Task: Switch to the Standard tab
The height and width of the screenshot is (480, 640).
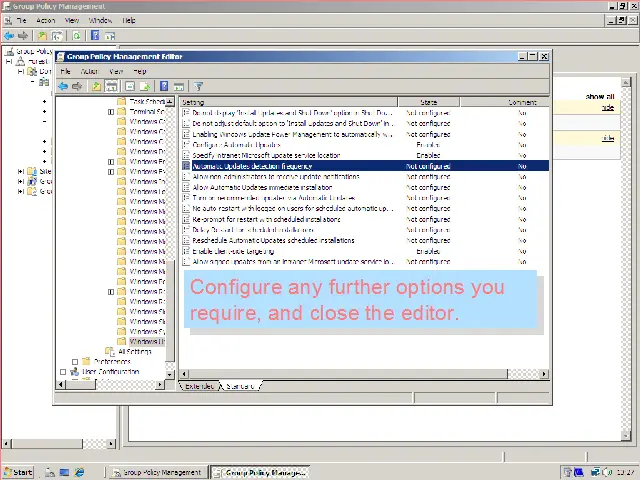Action: tap(240, 386)
